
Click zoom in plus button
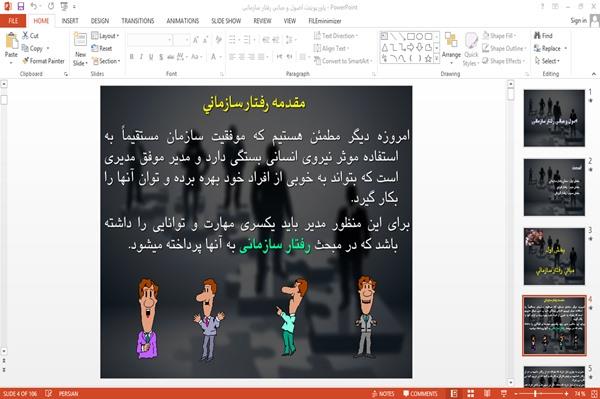[566, 394]
